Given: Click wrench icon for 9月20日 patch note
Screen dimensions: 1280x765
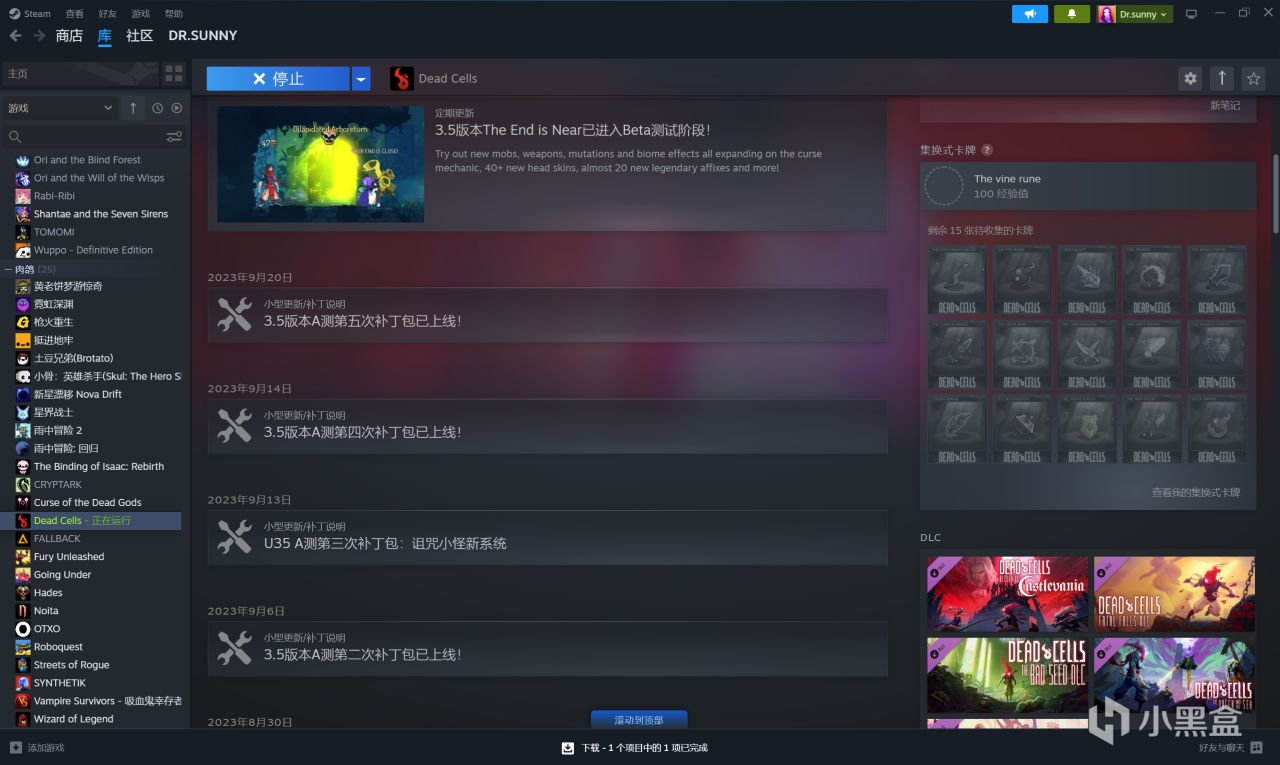Looking at the screenshot, I should [234, 315].
